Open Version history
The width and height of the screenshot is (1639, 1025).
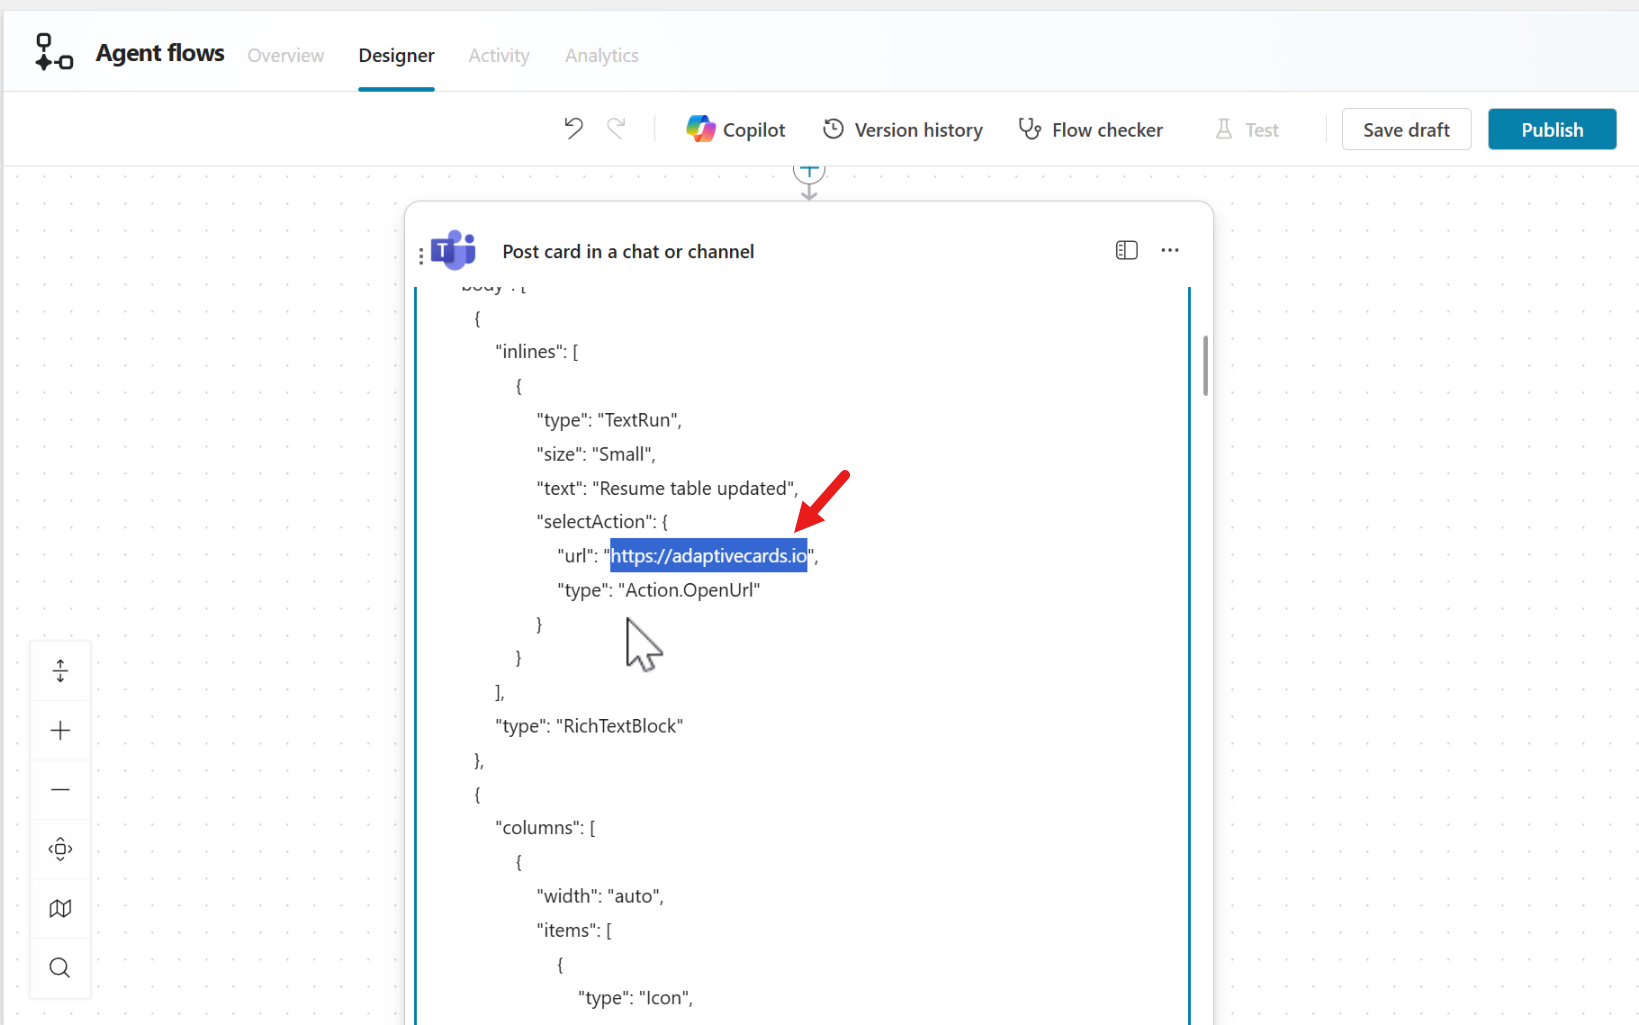pyautogui.click(x=902, y=128)
